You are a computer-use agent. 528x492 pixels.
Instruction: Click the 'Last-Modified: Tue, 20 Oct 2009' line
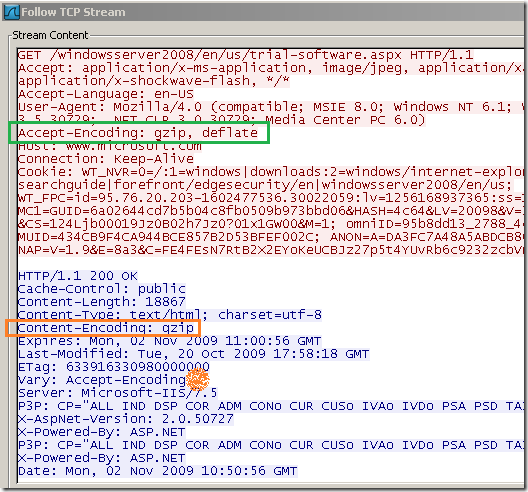[x=194, y=354]
